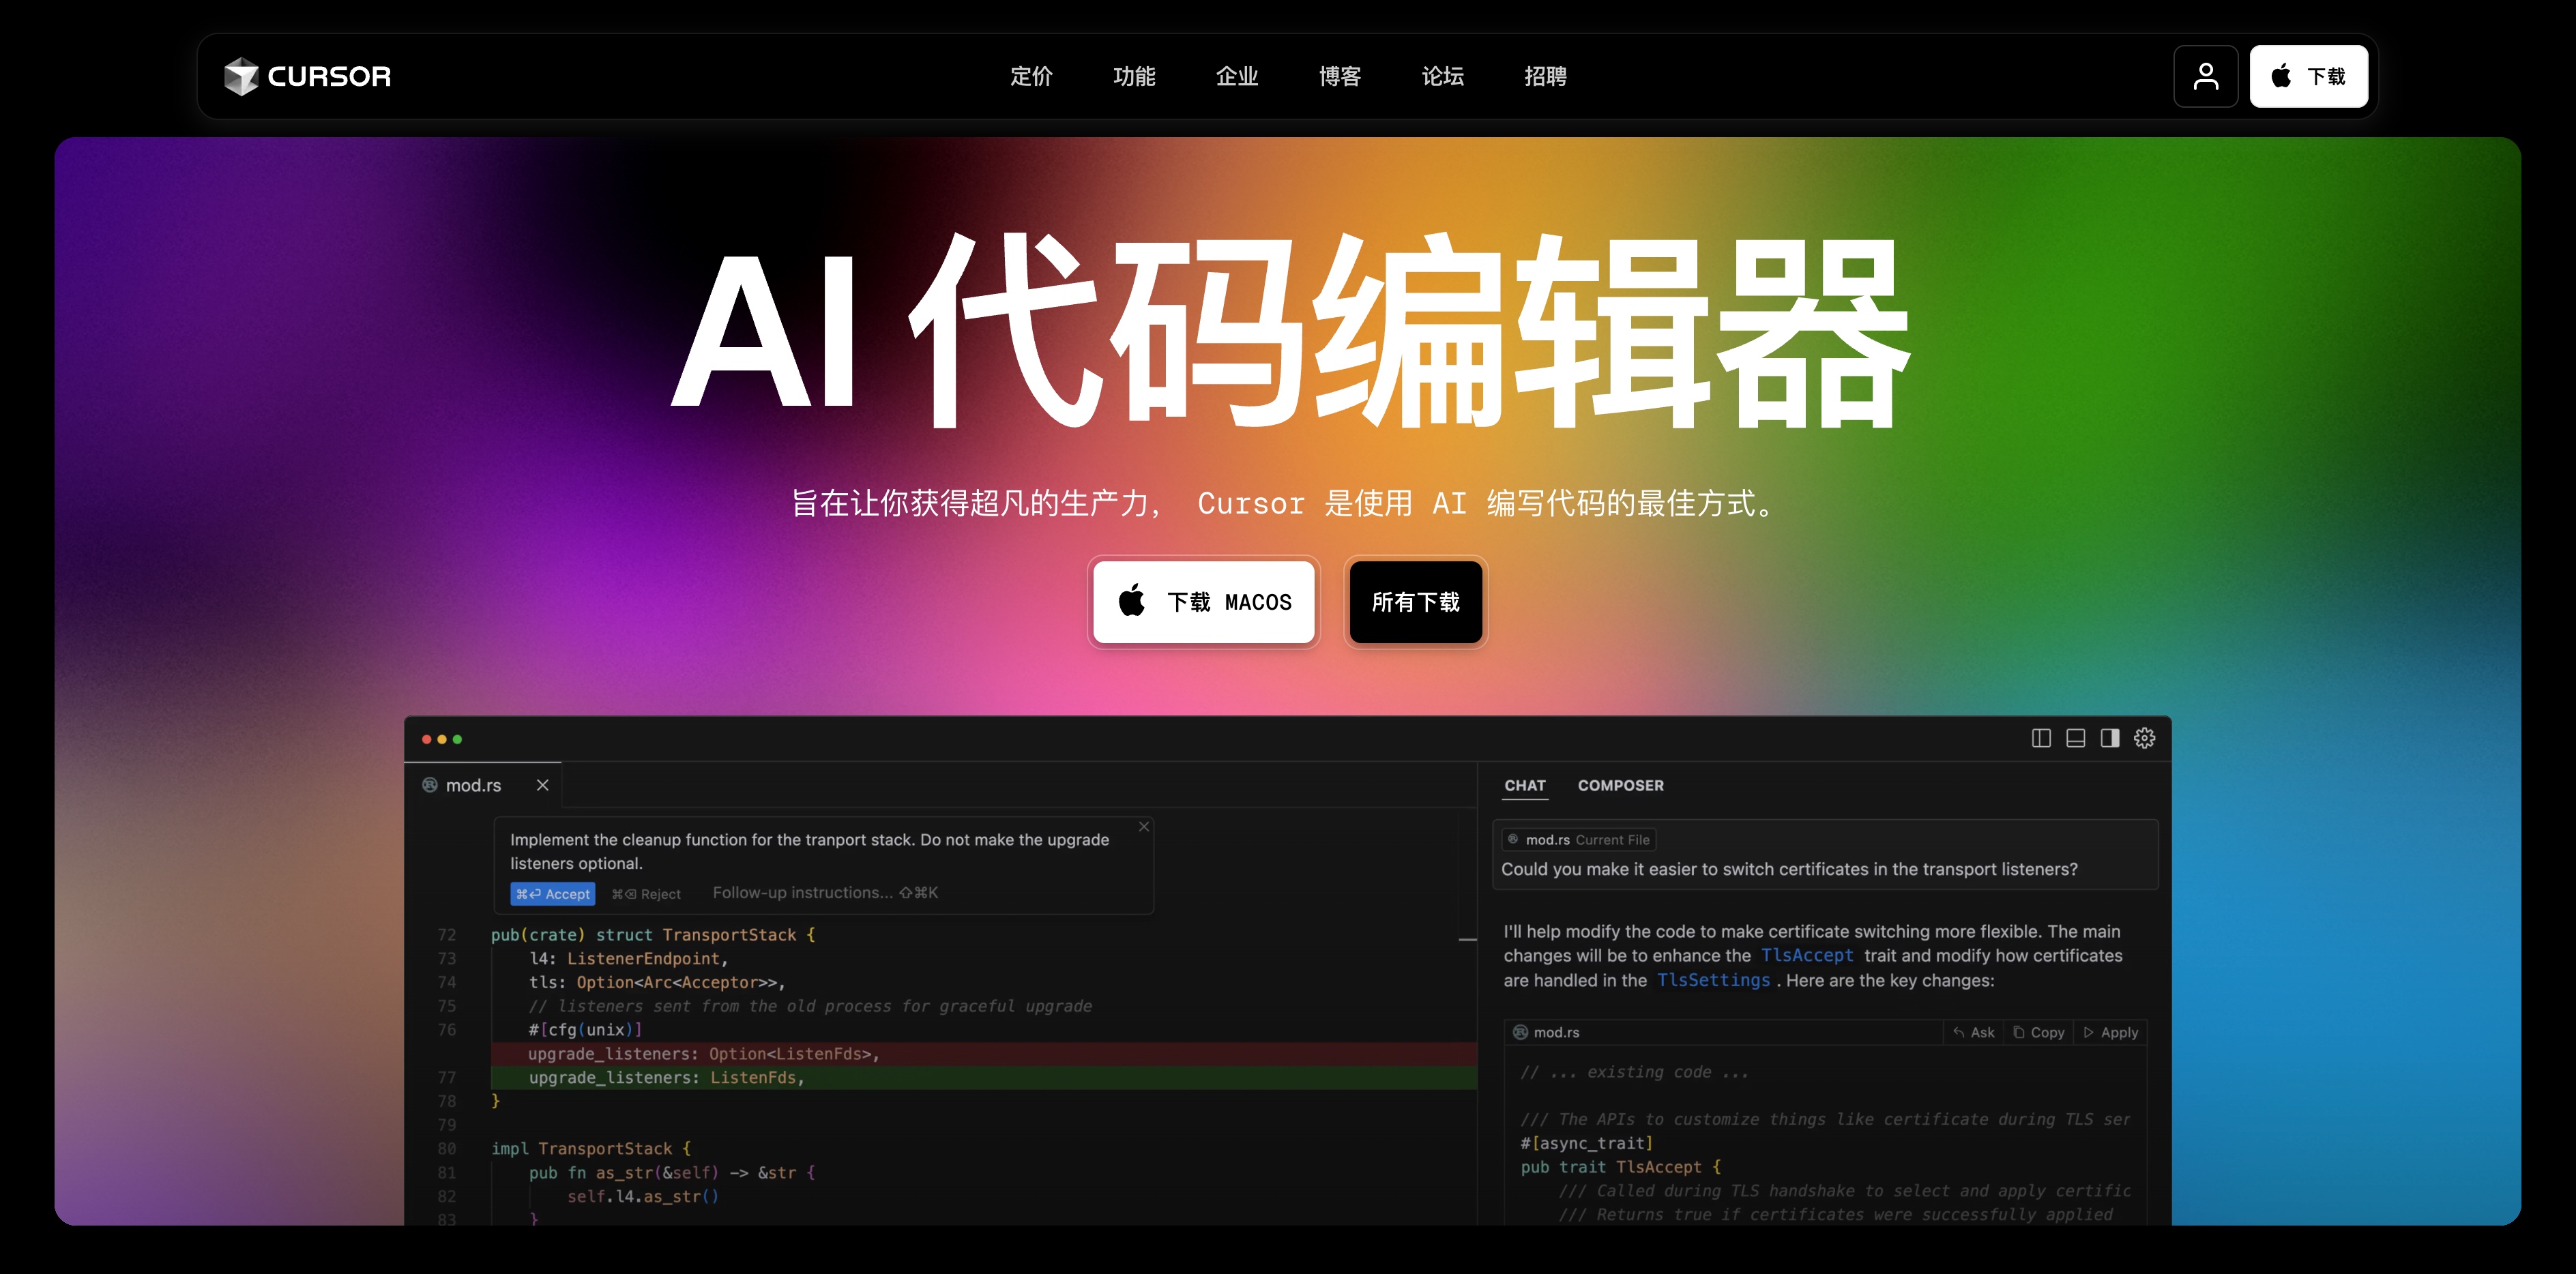Toggle the left sidebar layout icon
2576x1274 pixels.
pos(2041,738)
